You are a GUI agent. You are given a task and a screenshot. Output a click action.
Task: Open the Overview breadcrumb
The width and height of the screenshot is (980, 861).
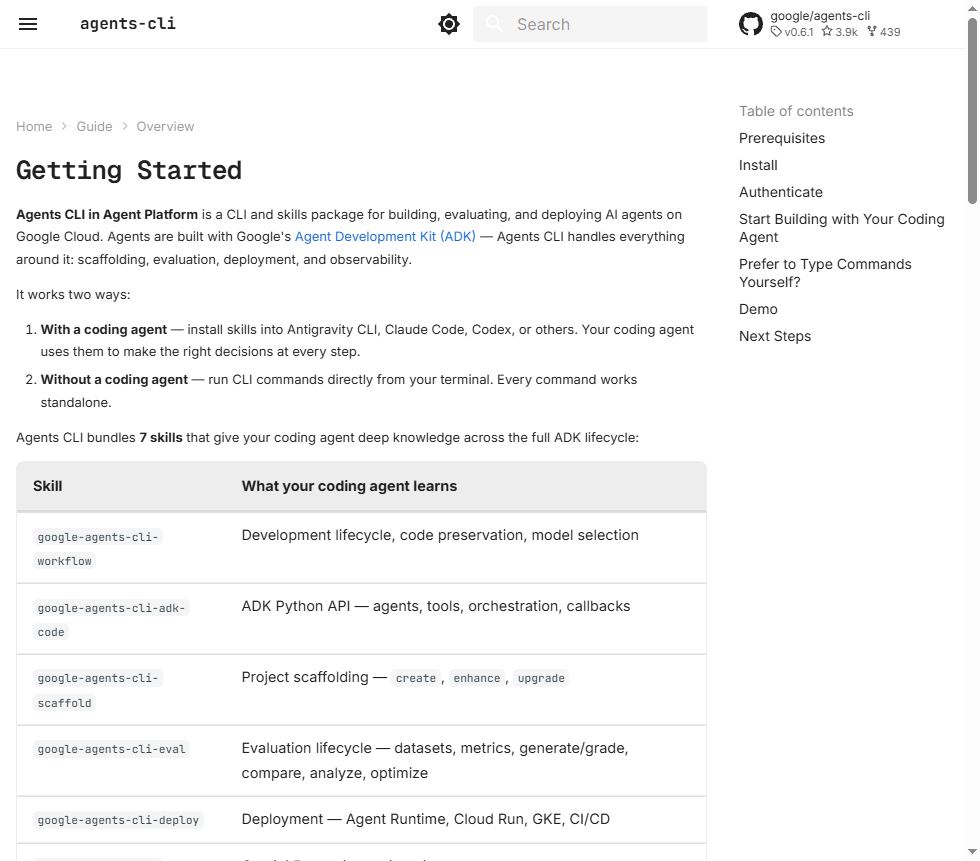point(166,127)
